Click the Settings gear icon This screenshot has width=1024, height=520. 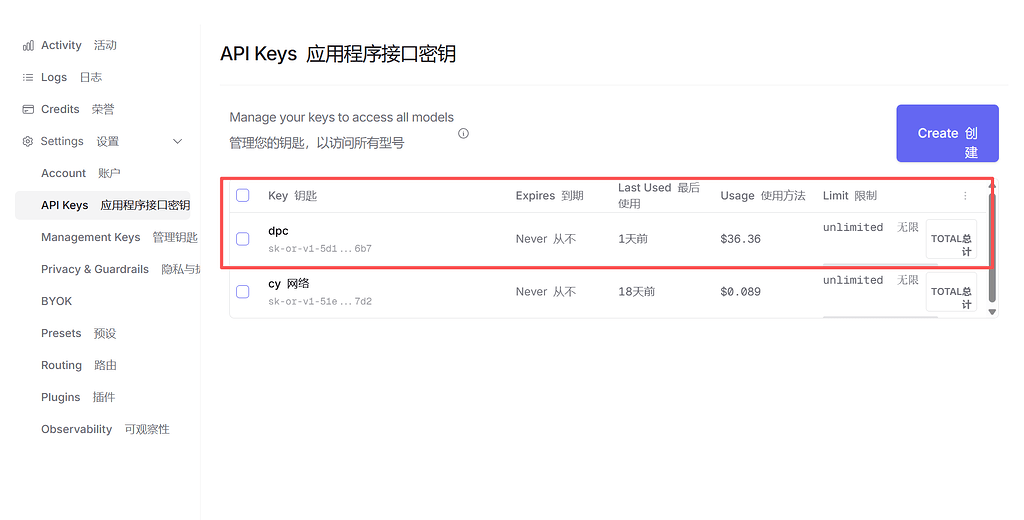[x=27, y=141]
